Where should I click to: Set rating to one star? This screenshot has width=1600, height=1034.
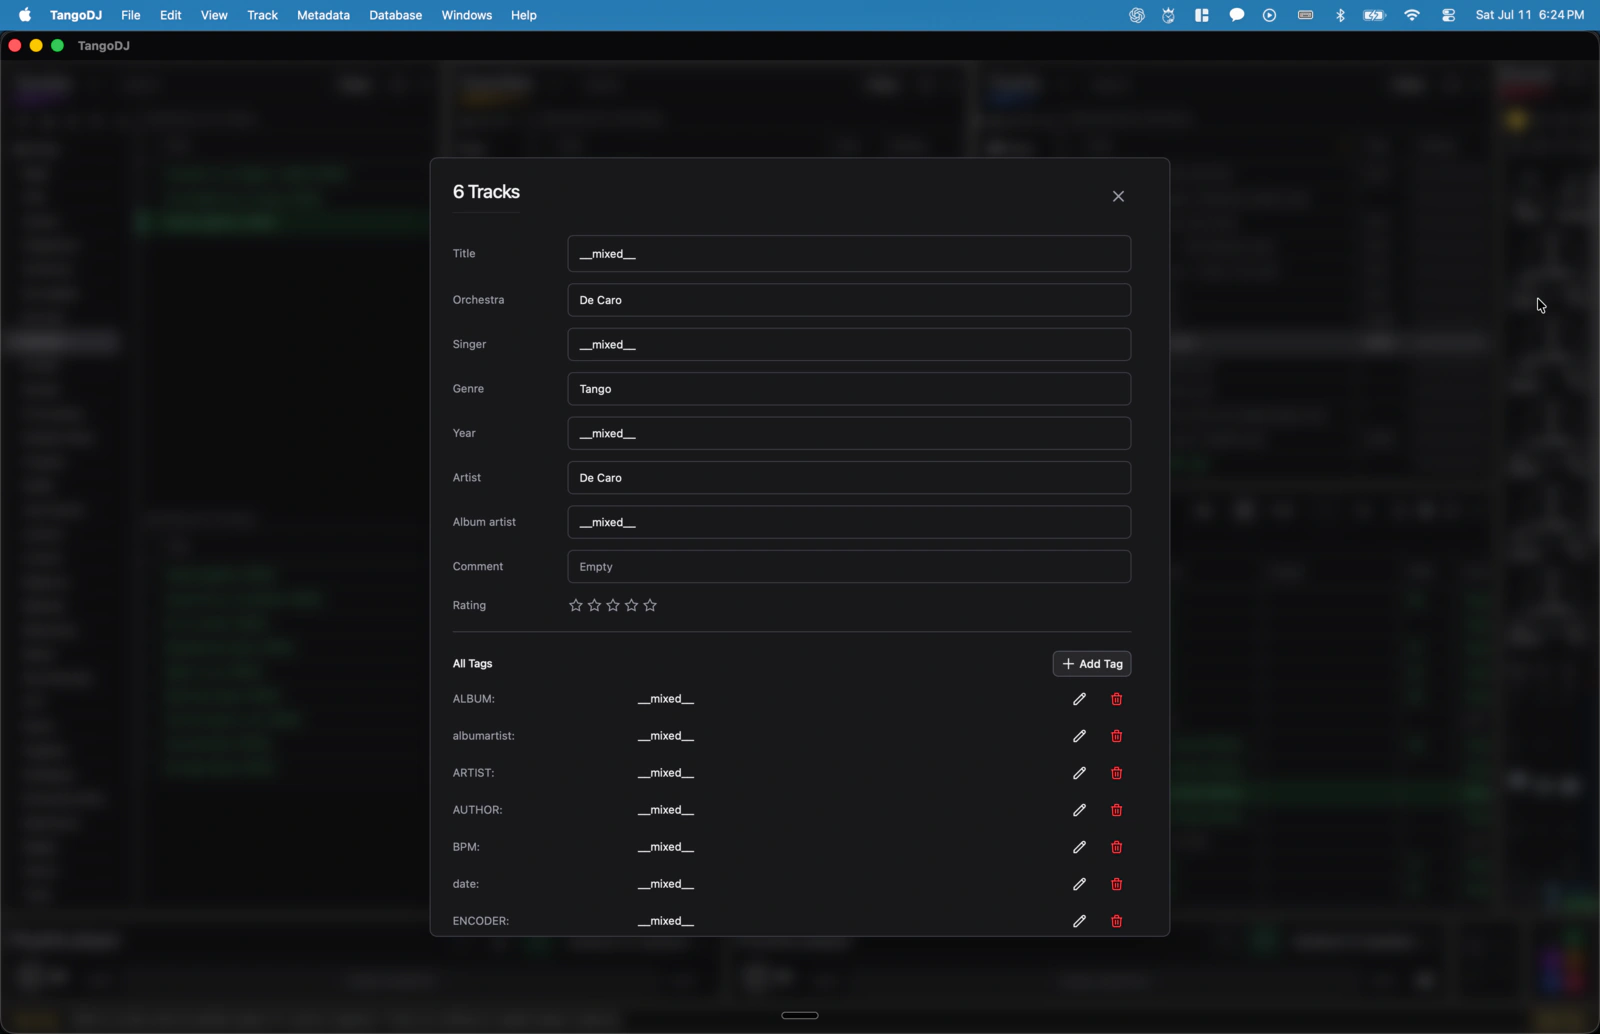point(576,605)
